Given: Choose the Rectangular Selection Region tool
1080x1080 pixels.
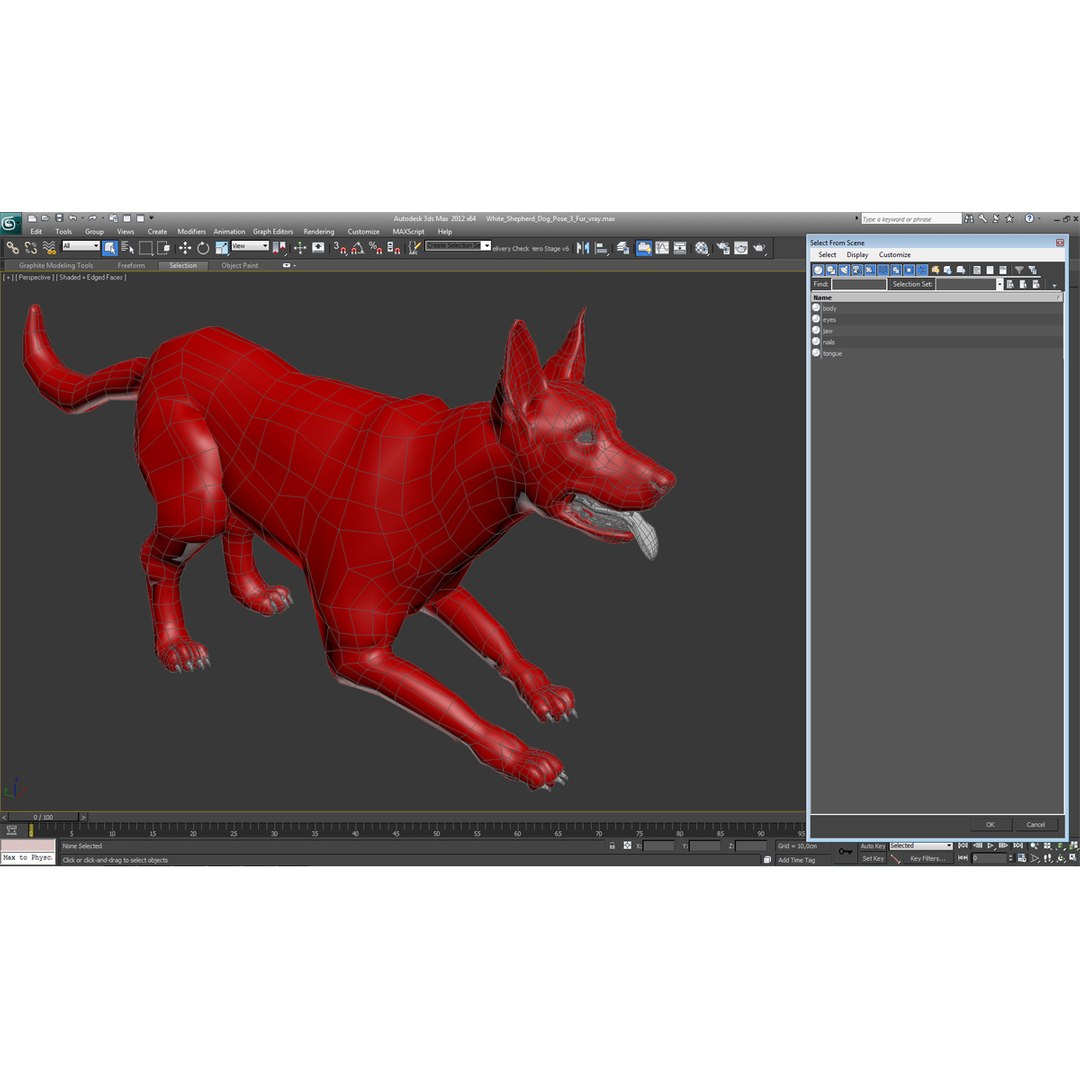Looking at the screenshot, I should [x=146, y=248].
